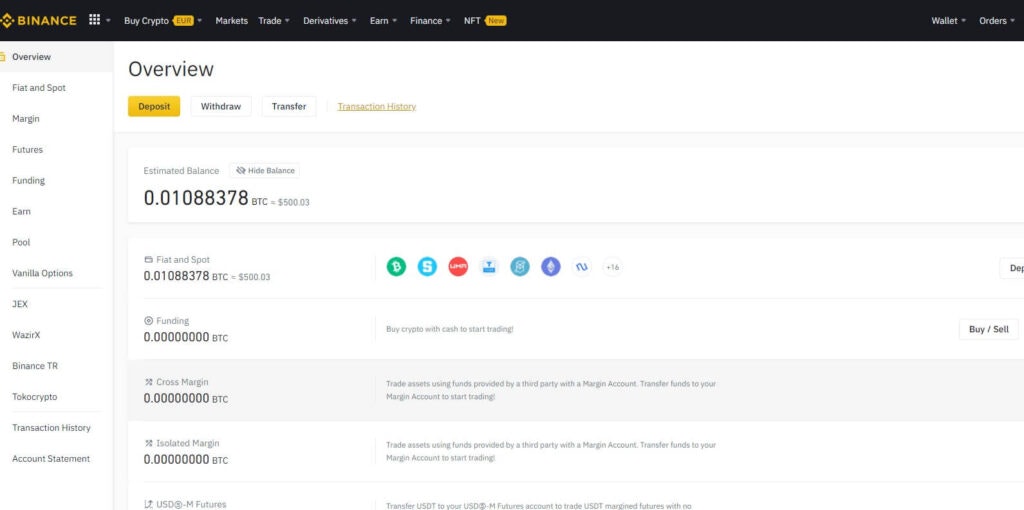Click the green Bitcoin Cash coin icon

[x=396, y=266]
